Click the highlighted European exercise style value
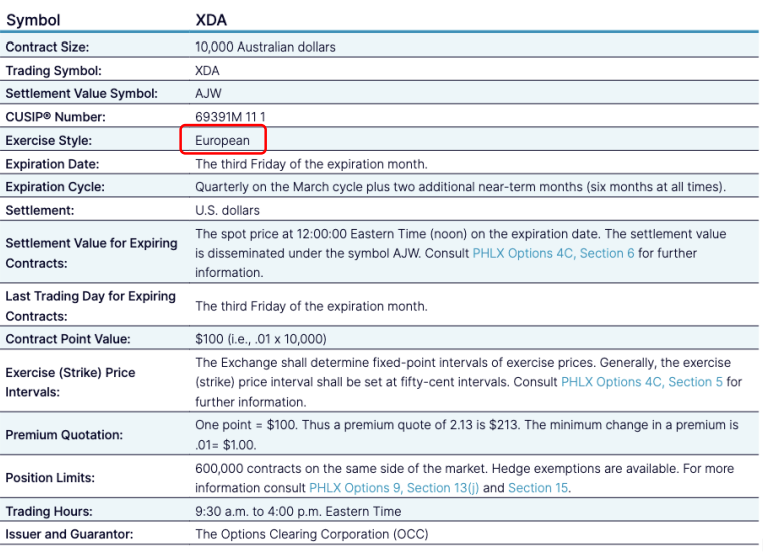763x552 pixels. tap(223, 140)
